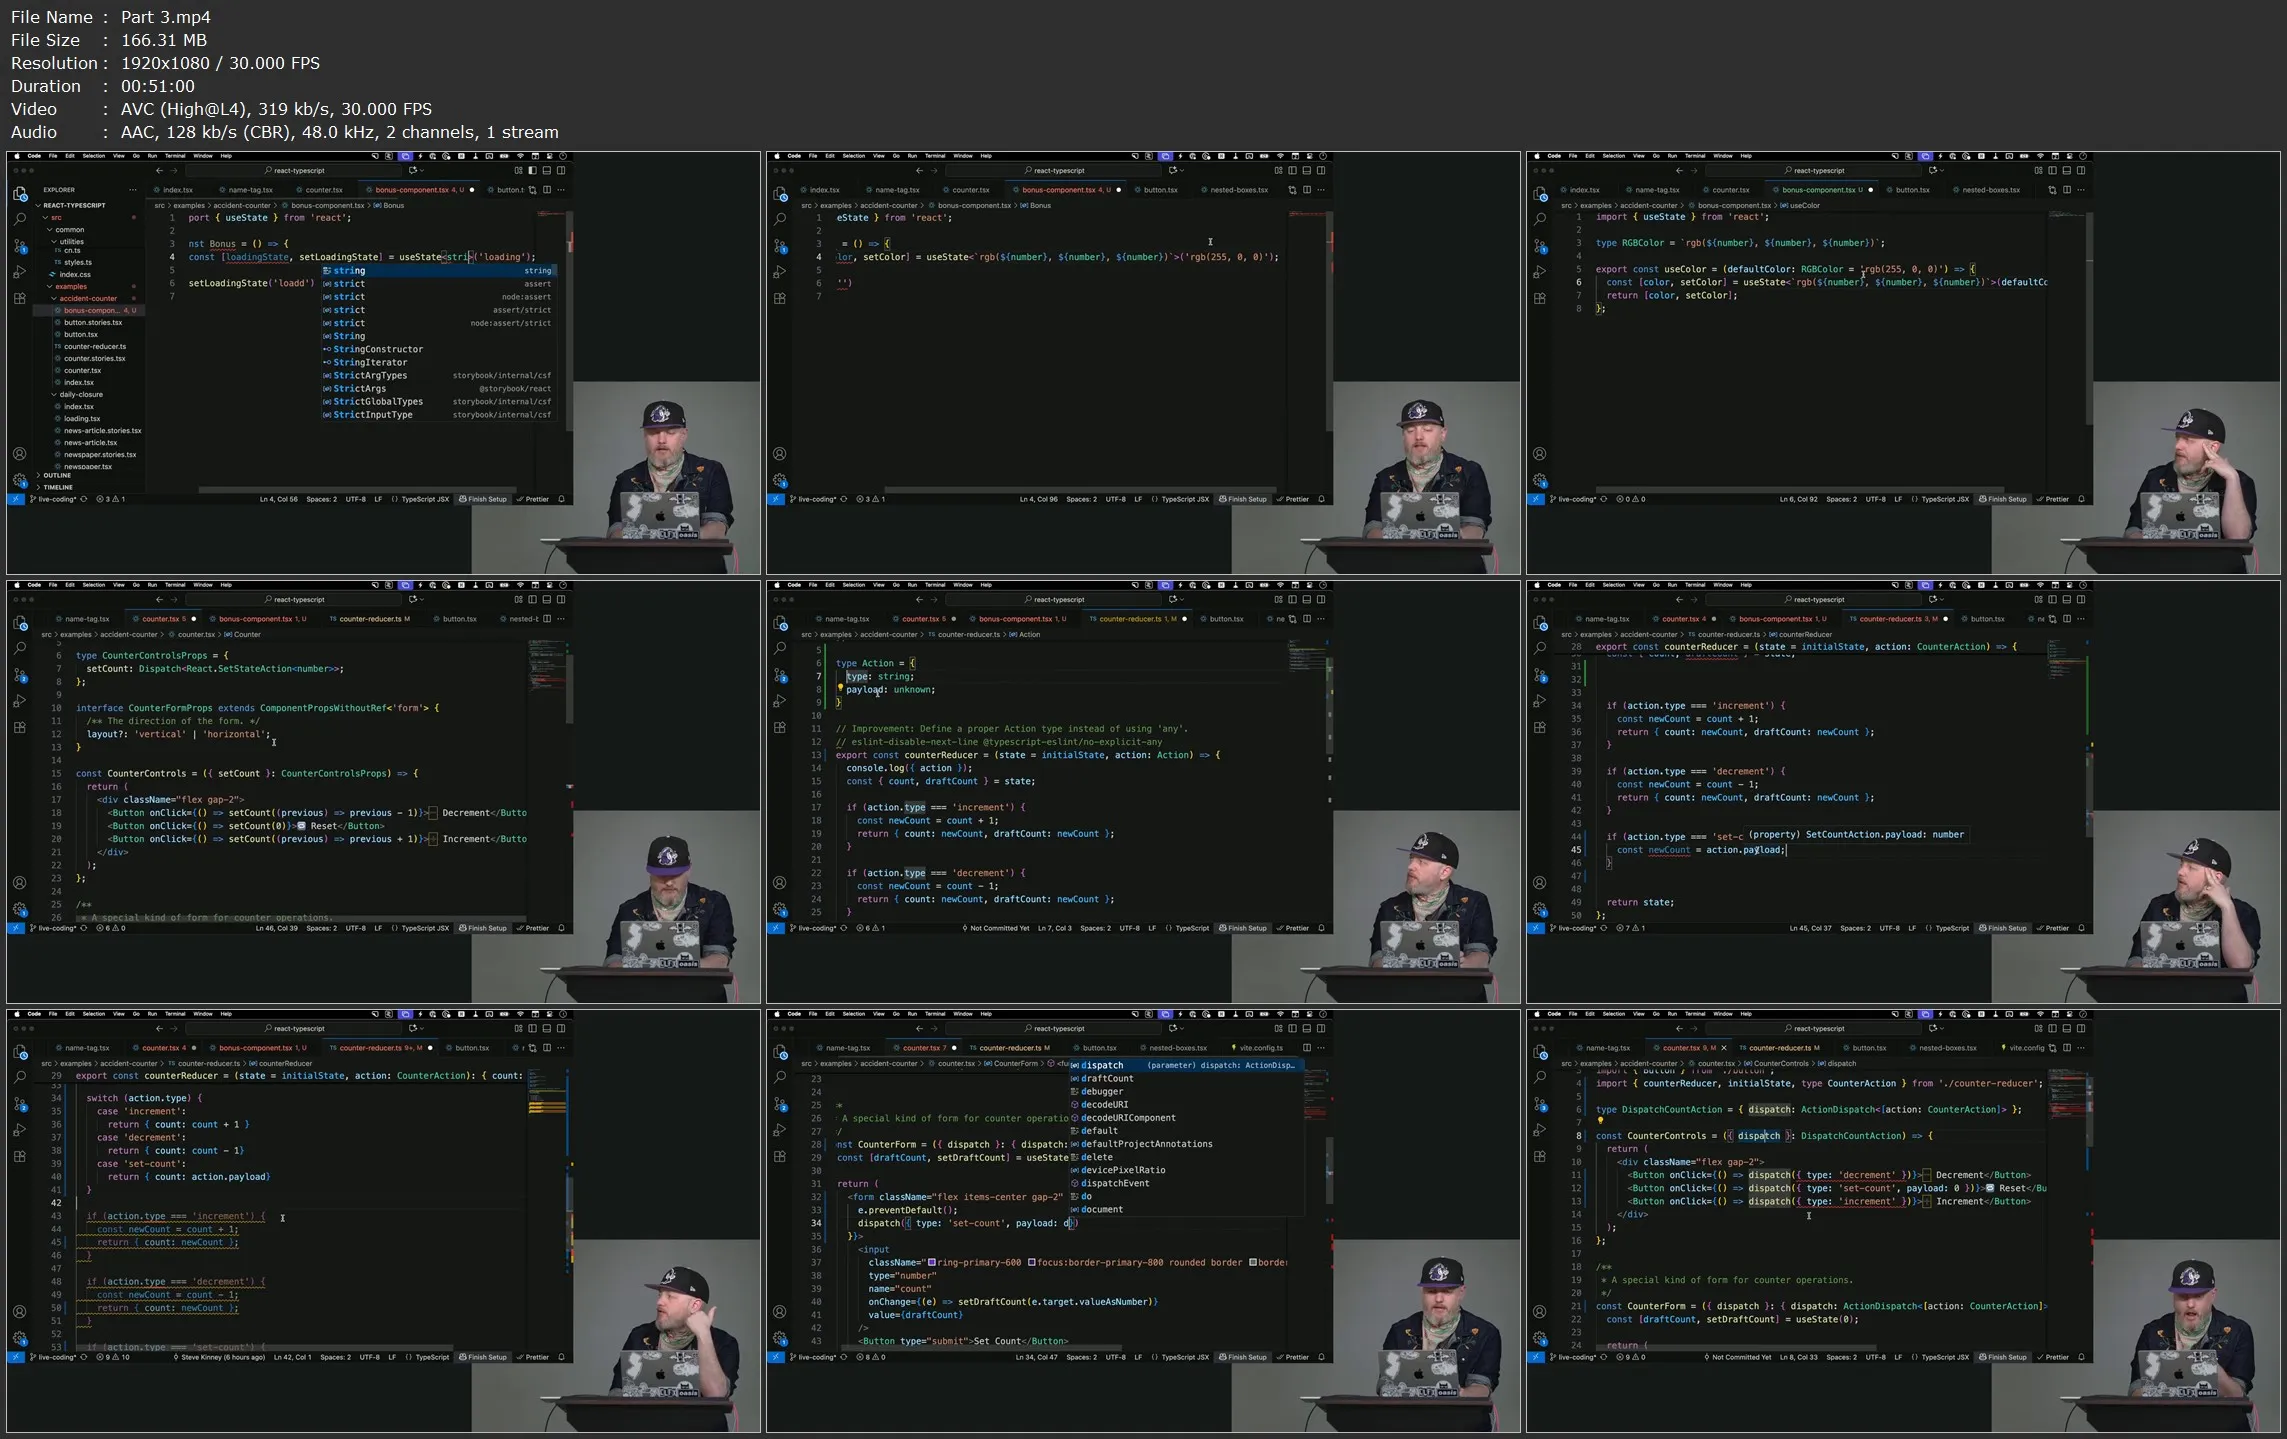Close the counter.tsx 9, M tab
The width and height of the screenshot is (2287, 1439).
(x=1723, y=1048)
